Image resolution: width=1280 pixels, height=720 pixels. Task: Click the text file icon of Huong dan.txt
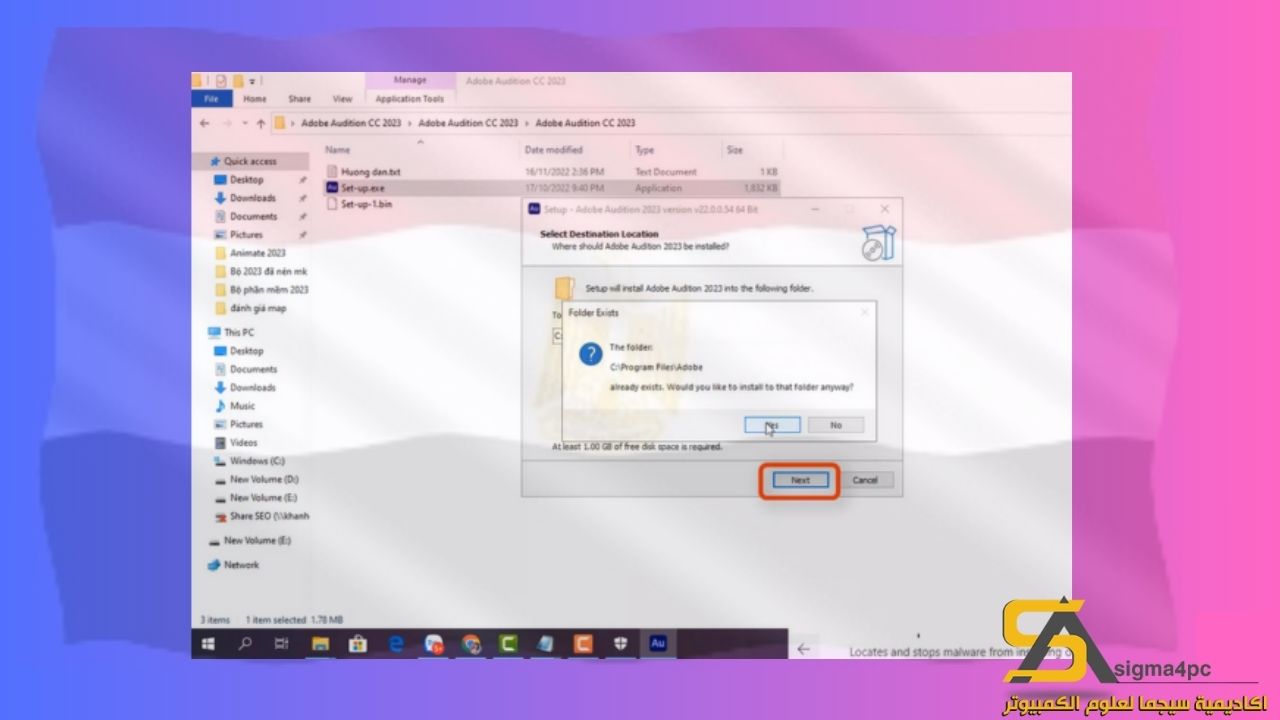(333, 171)
